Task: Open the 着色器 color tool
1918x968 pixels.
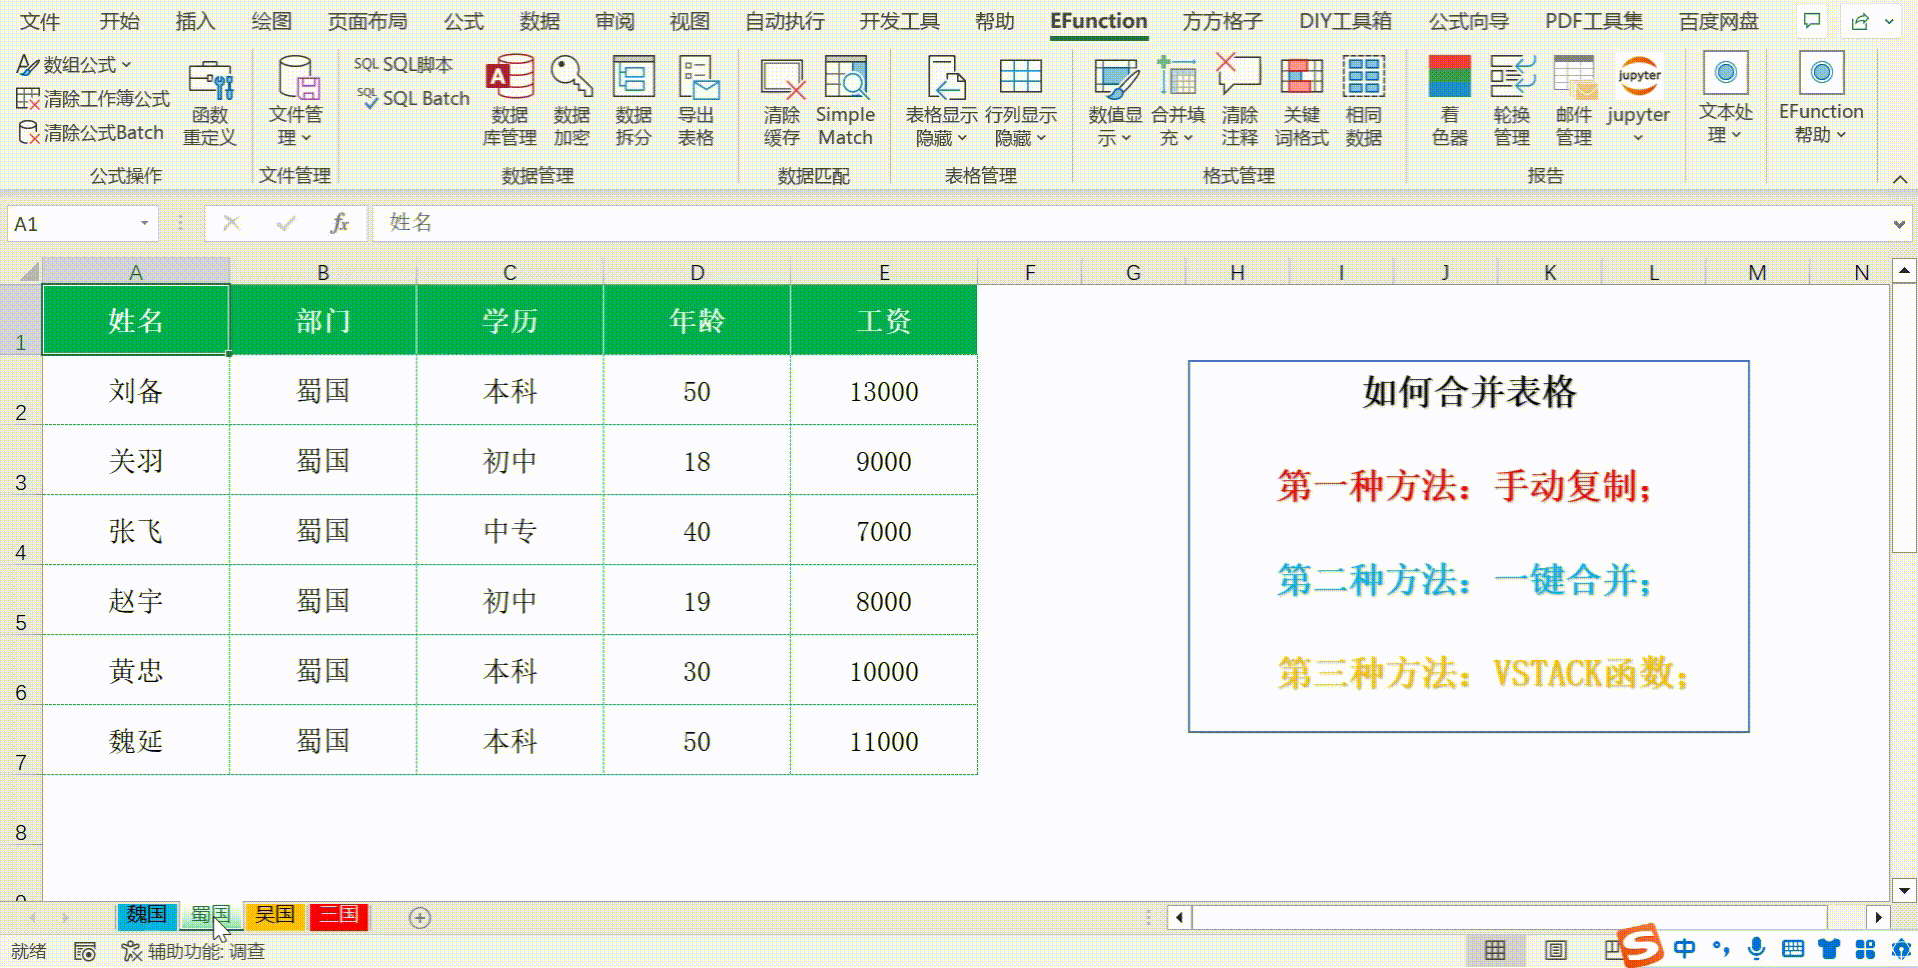Action: click(1449, 102)
